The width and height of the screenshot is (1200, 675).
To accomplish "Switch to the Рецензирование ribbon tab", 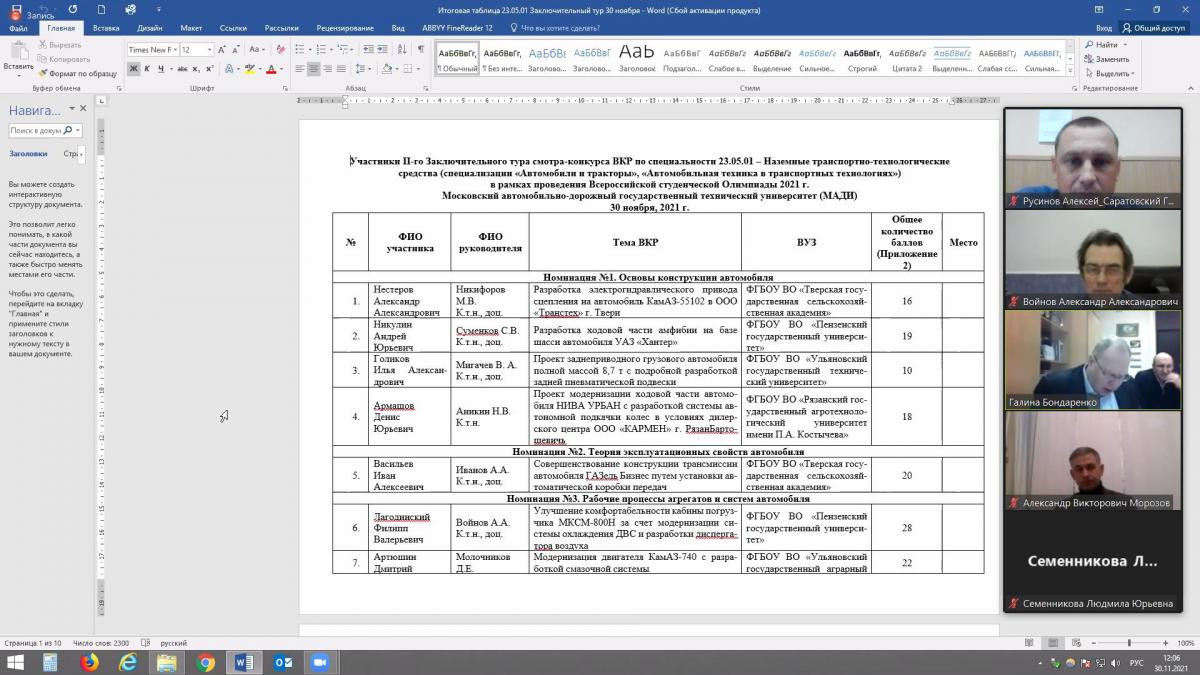I will 345,28.
